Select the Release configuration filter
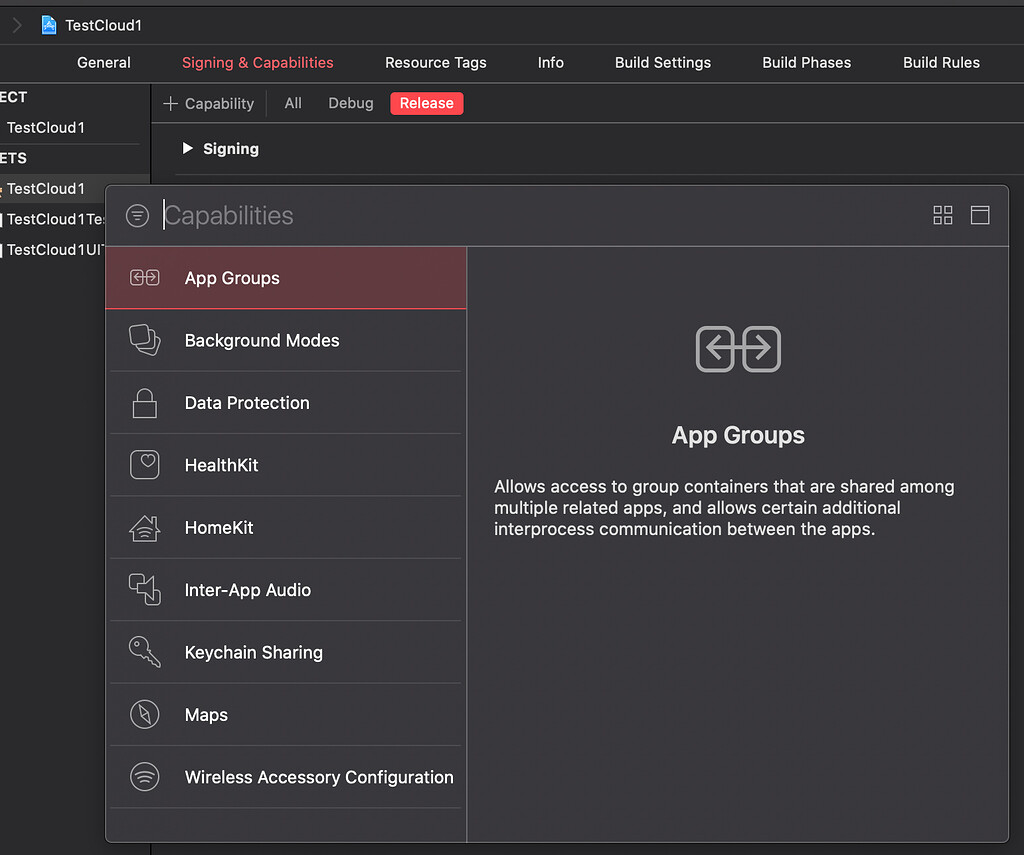This screenshot has width=1024, height=855. (x=426, y=103)
